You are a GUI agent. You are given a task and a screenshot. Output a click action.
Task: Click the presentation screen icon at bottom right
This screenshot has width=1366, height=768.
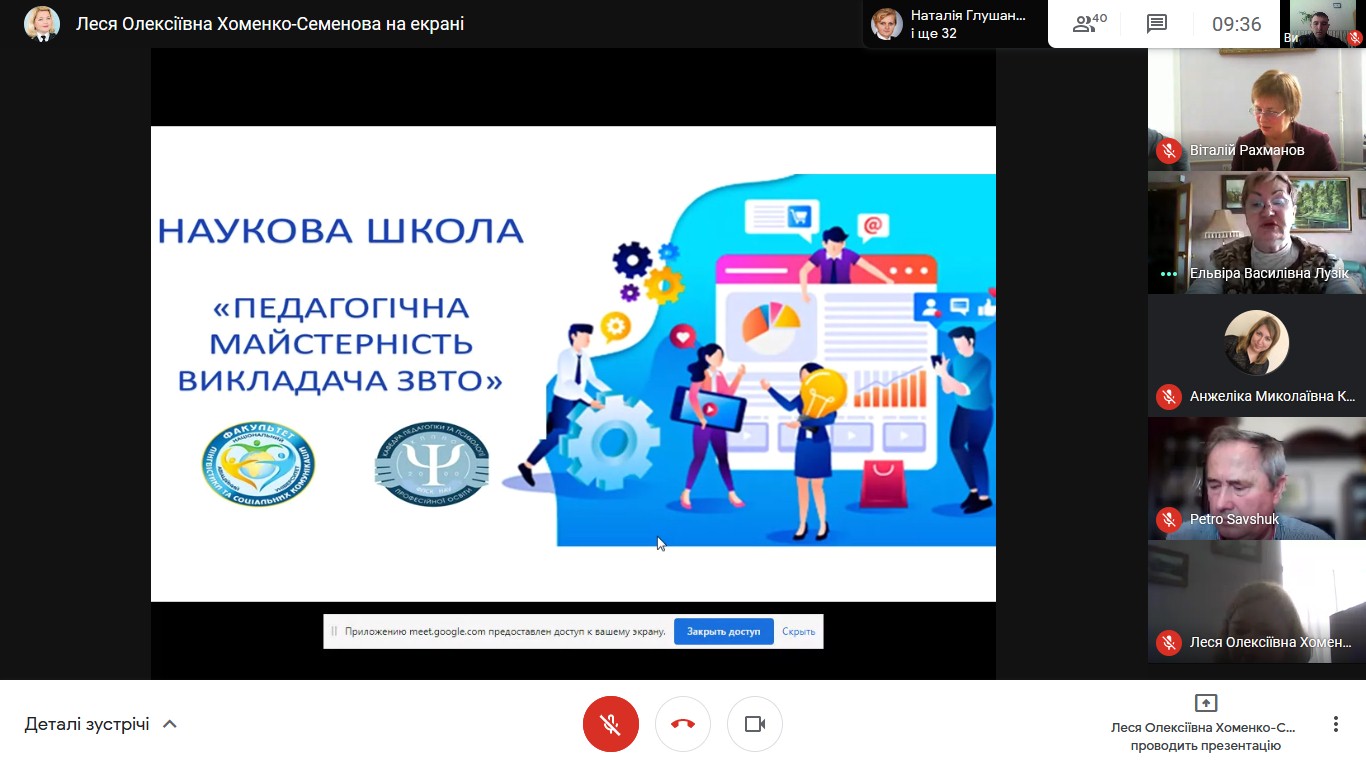[x=1206, y=703]
